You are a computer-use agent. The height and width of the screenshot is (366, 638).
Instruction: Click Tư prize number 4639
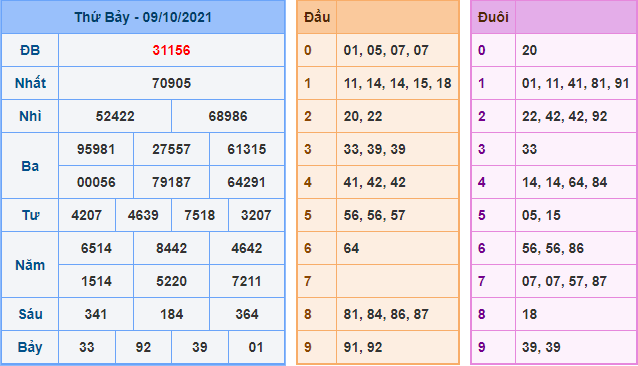pos(143,215)
